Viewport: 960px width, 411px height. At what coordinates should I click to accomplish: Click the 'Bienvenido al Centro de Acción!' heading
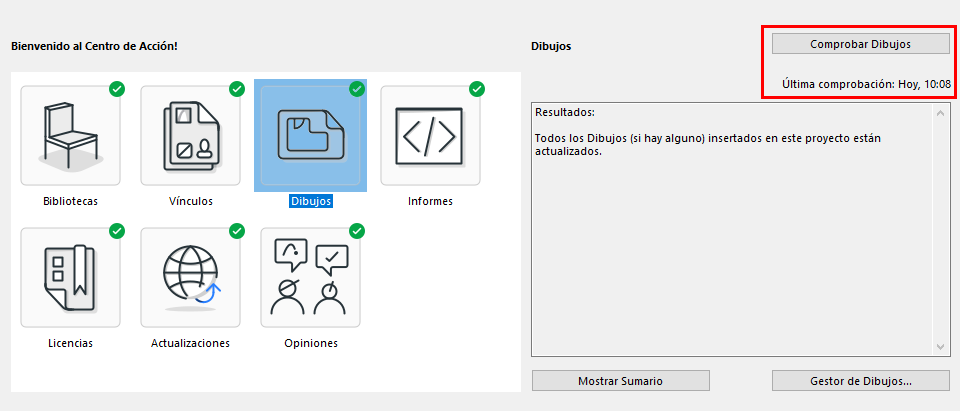tap(94, 46)
